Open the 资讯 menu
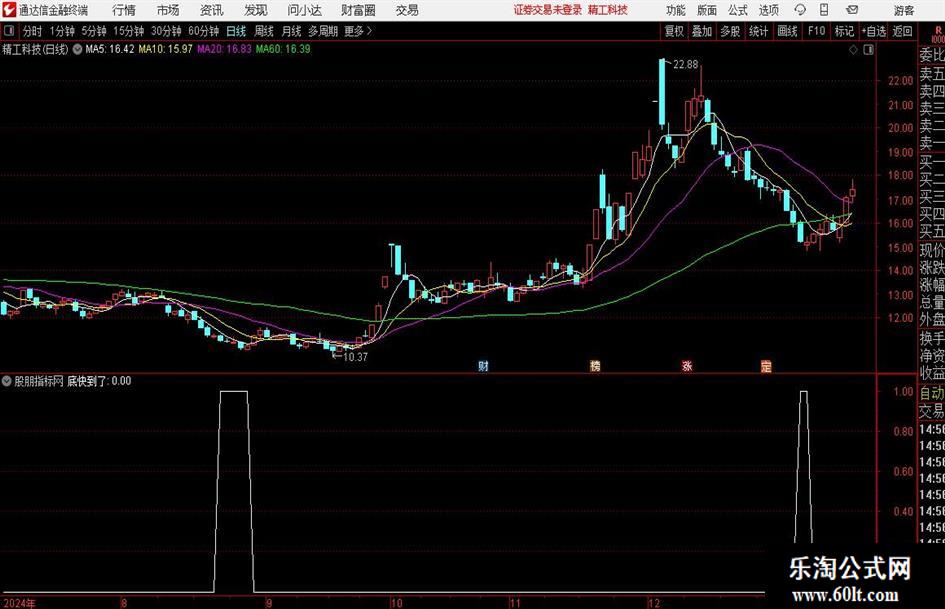Image resolution: width=945 pixels, height=609 pixels. (x=212, y=10)
